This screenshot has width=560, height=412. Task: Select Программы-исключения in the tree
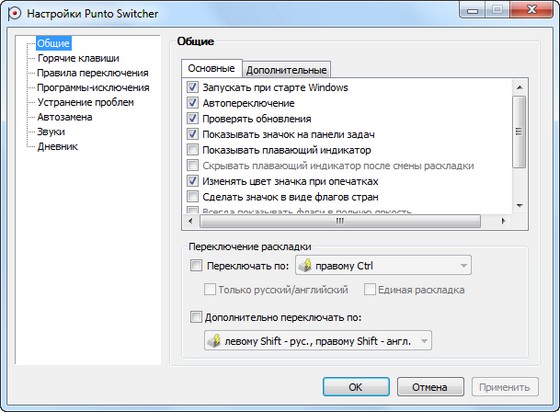pos(93,87)
